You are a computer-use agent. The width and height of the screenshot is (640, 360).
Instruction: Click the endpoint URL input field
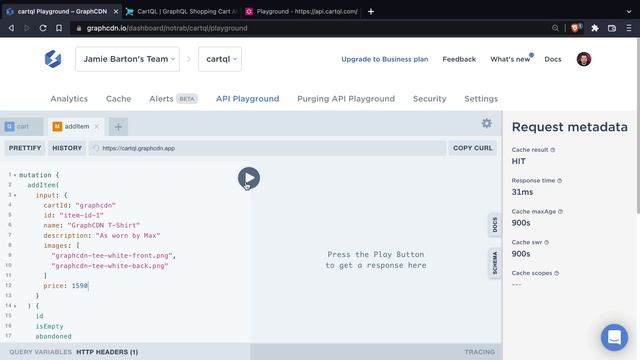(268, 148)
